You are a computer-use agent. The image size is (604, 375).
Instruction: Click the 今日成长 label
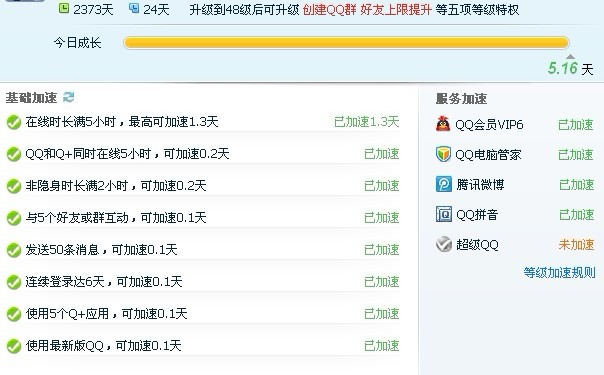coord(77,42)
